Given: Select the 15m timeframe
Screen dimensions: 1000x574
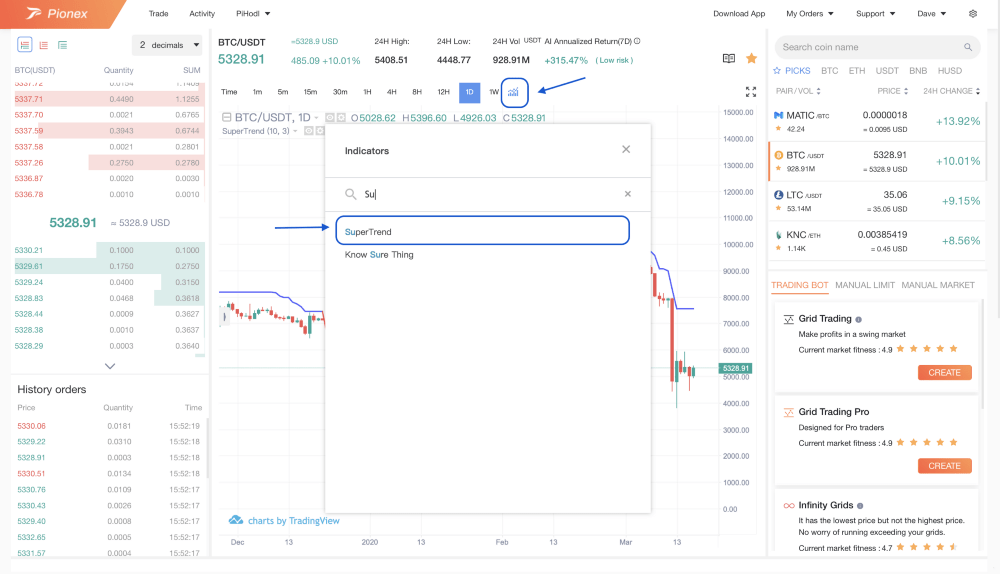Looking at the screenshot, I should pyautogui.click(x=310, y=92).
